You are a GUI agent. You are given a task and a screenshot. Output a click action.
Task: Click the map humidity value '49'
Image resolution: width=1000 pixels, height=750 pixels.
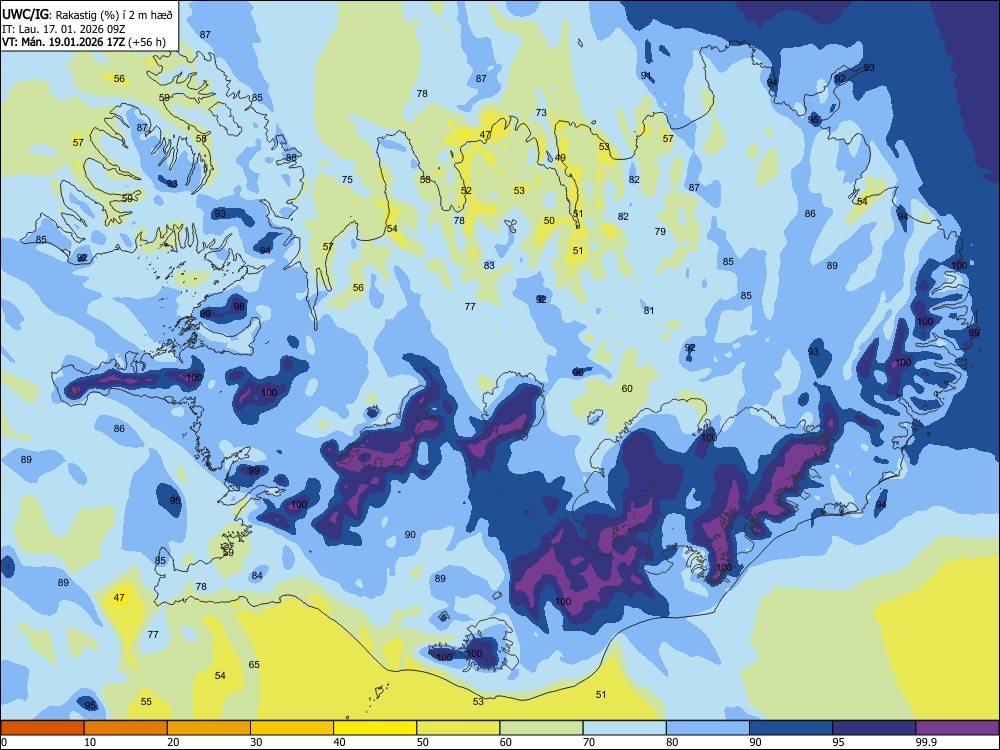[560, 158]
